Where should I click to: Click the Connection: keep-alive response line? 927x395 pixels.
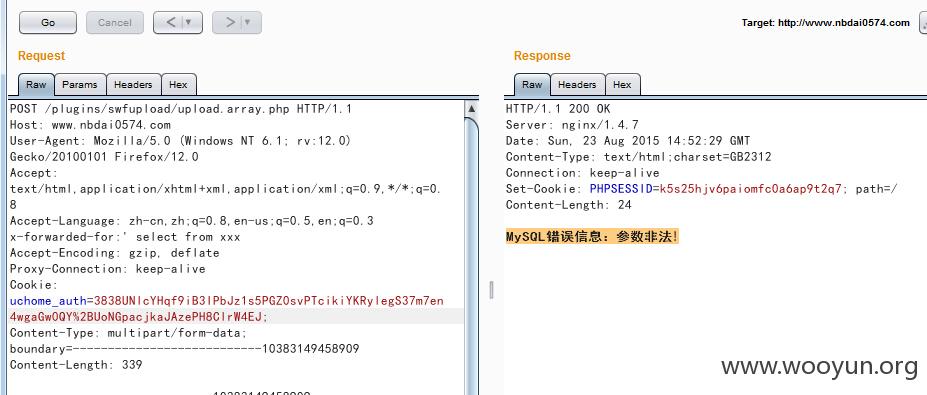tap(582, 173)
